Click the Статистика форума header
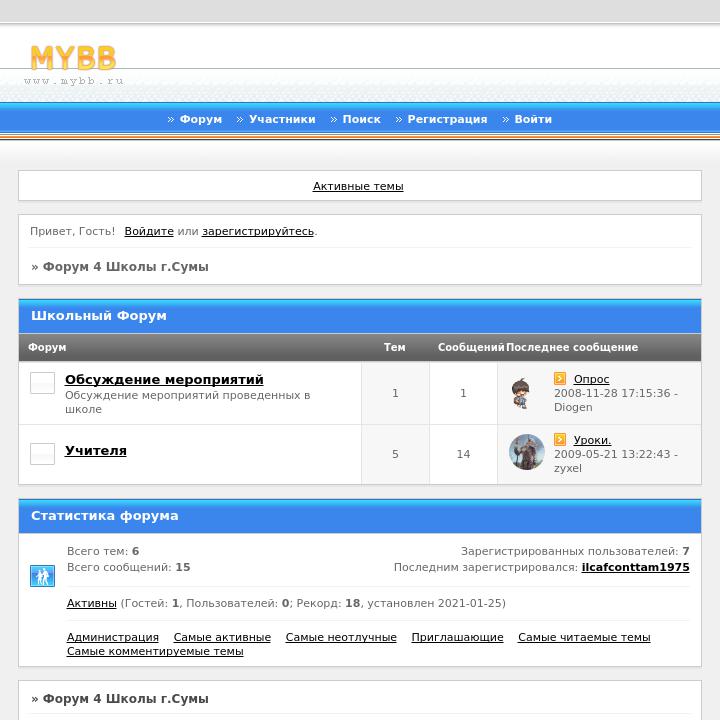Image resolution: width=720 pixels, height=720 pixels. [x=105, y=516]
